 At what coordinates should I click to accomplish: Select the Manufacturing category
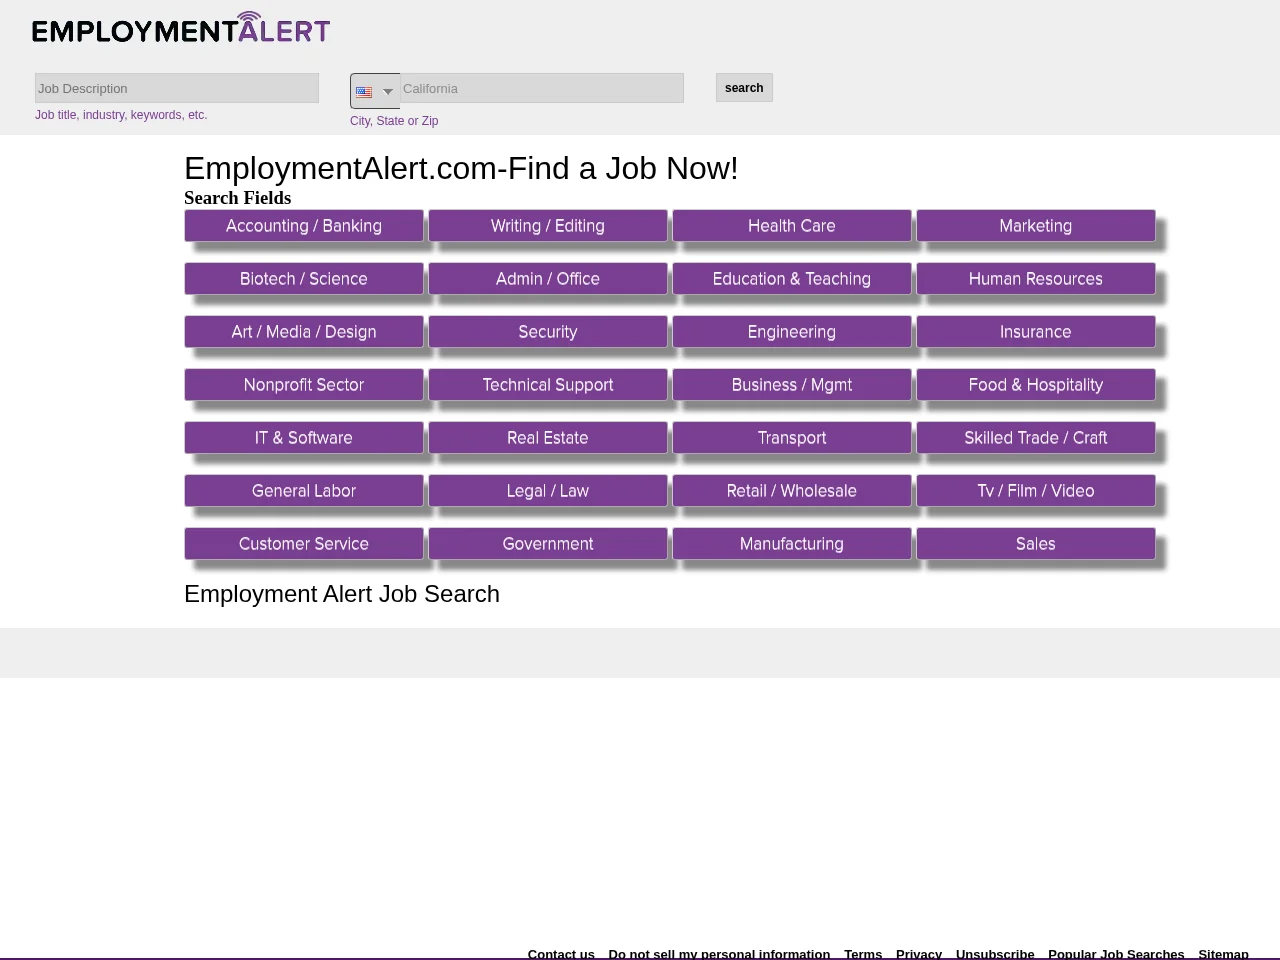point(792,544)
